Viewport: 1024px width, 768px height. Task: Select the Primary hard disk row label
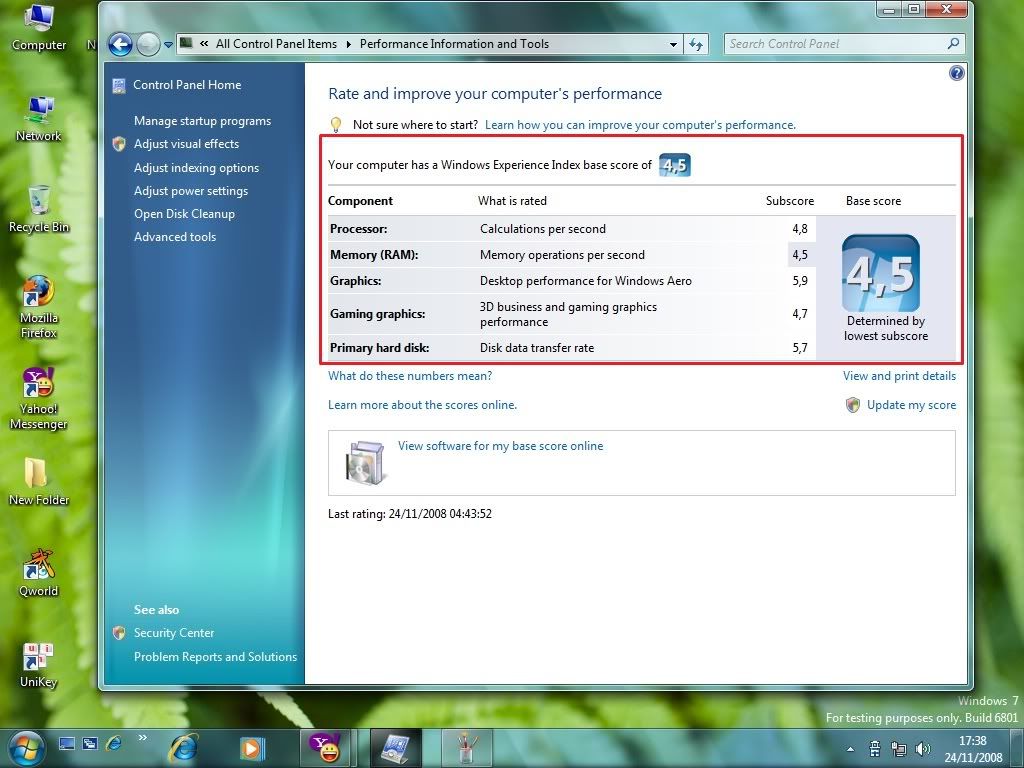[379, 347]
